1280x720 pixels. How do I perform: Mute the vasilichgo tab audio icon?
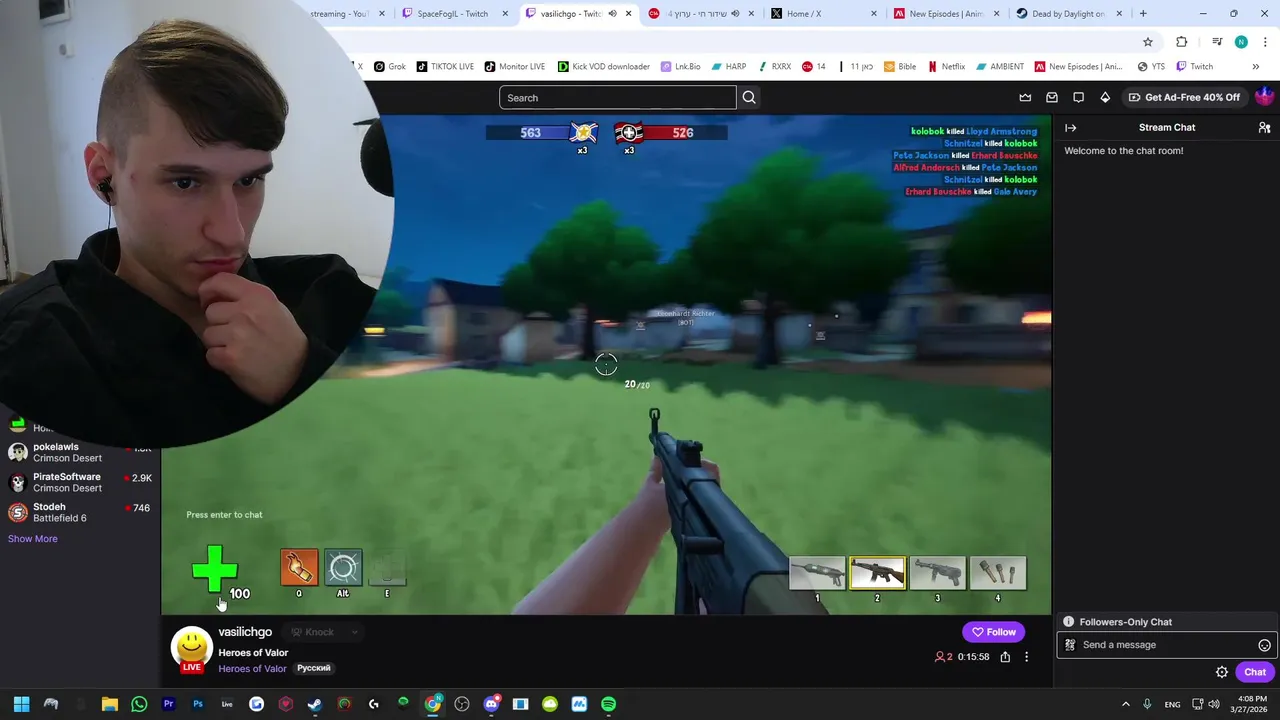coord(612,14)
